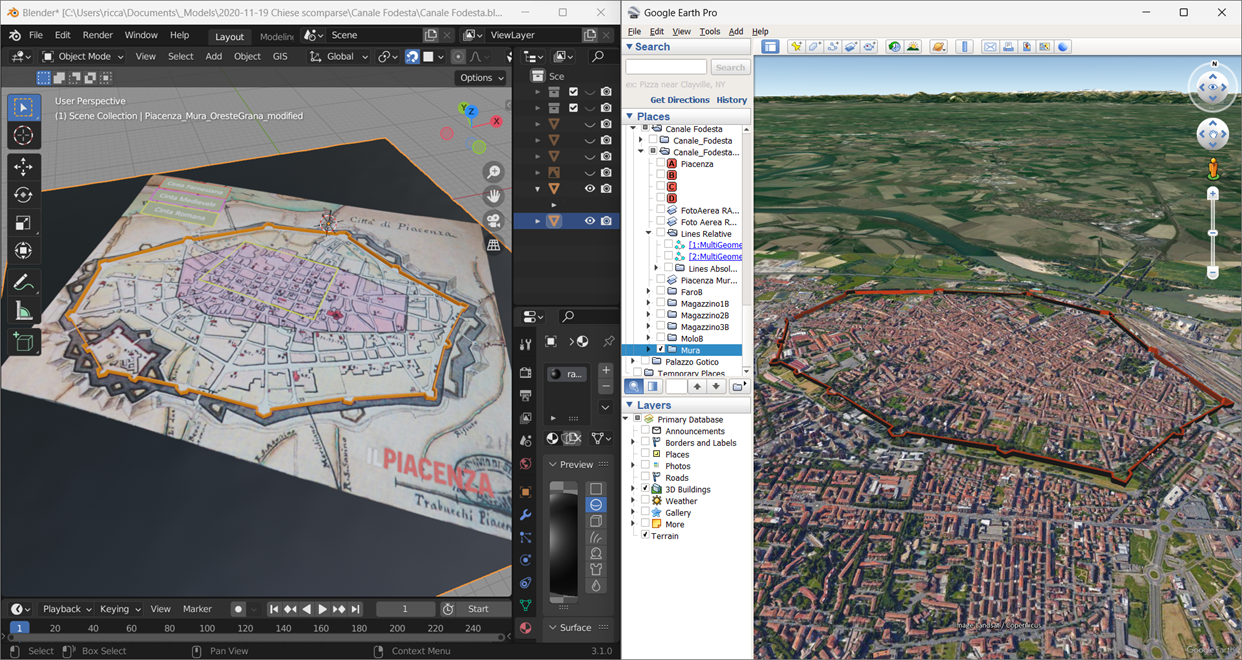
Task: Click the current frame field showing 1
Action: click(405, 609)
